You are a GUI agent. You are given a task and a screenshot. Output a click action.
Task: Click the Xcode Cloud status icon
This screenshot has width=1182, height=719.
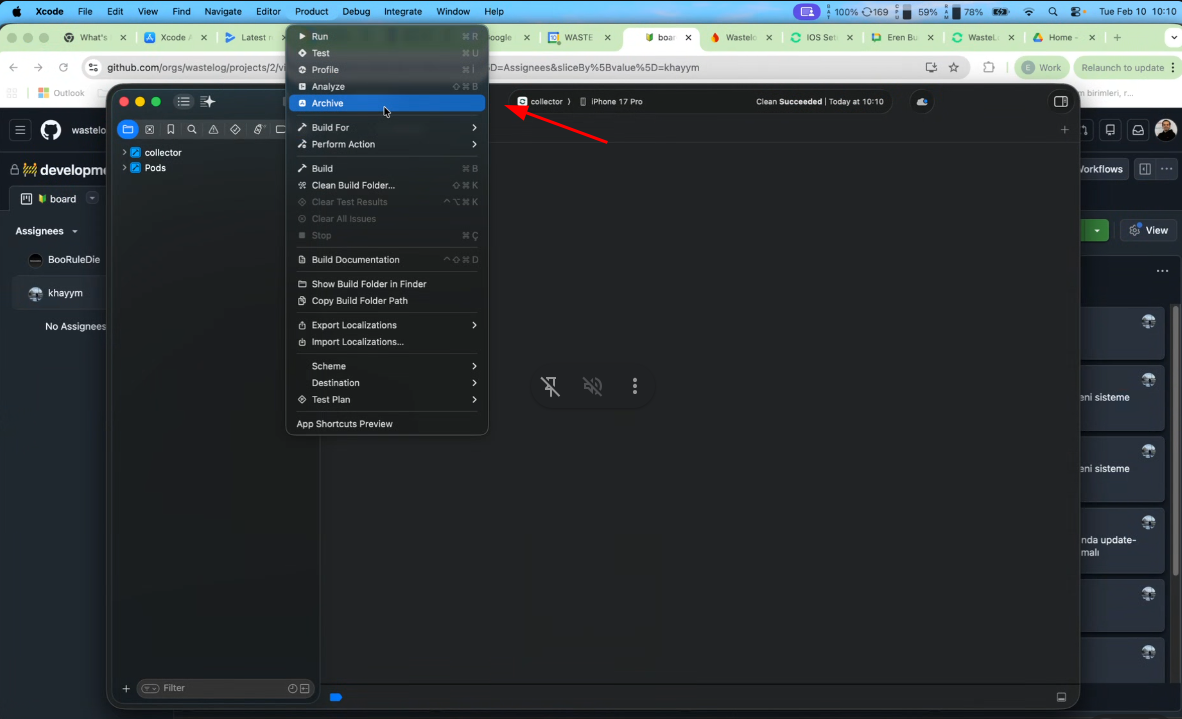click(921, 102)
